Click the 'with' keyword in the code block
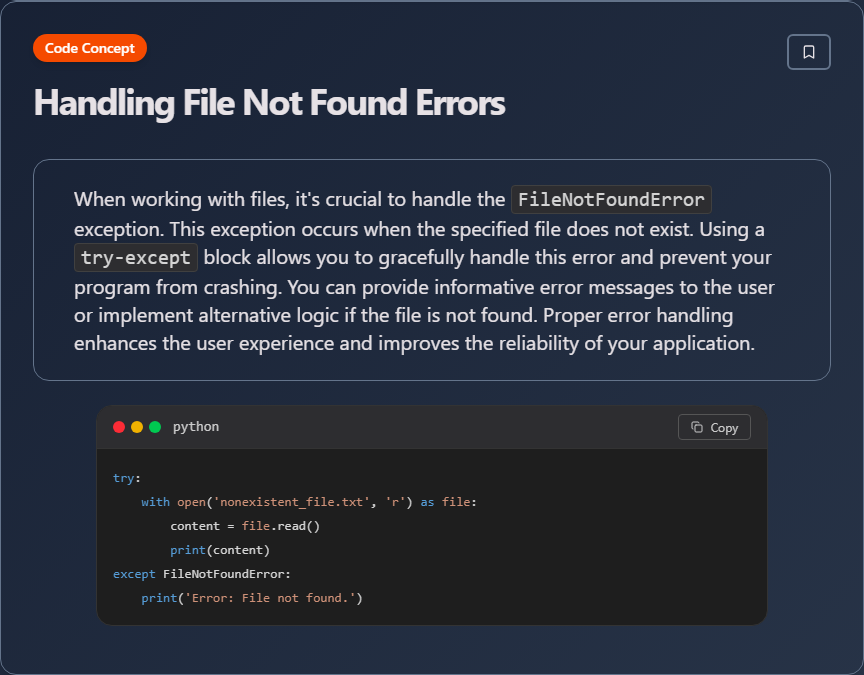Image resolution: width=864 pixels, height=675 pixels. (x=155, y=502)
